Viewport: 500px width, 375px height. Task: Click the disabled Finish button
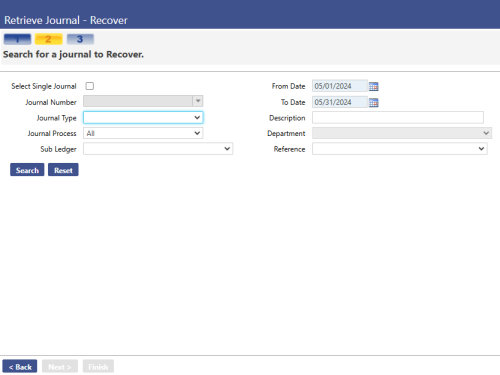[98, 366]
